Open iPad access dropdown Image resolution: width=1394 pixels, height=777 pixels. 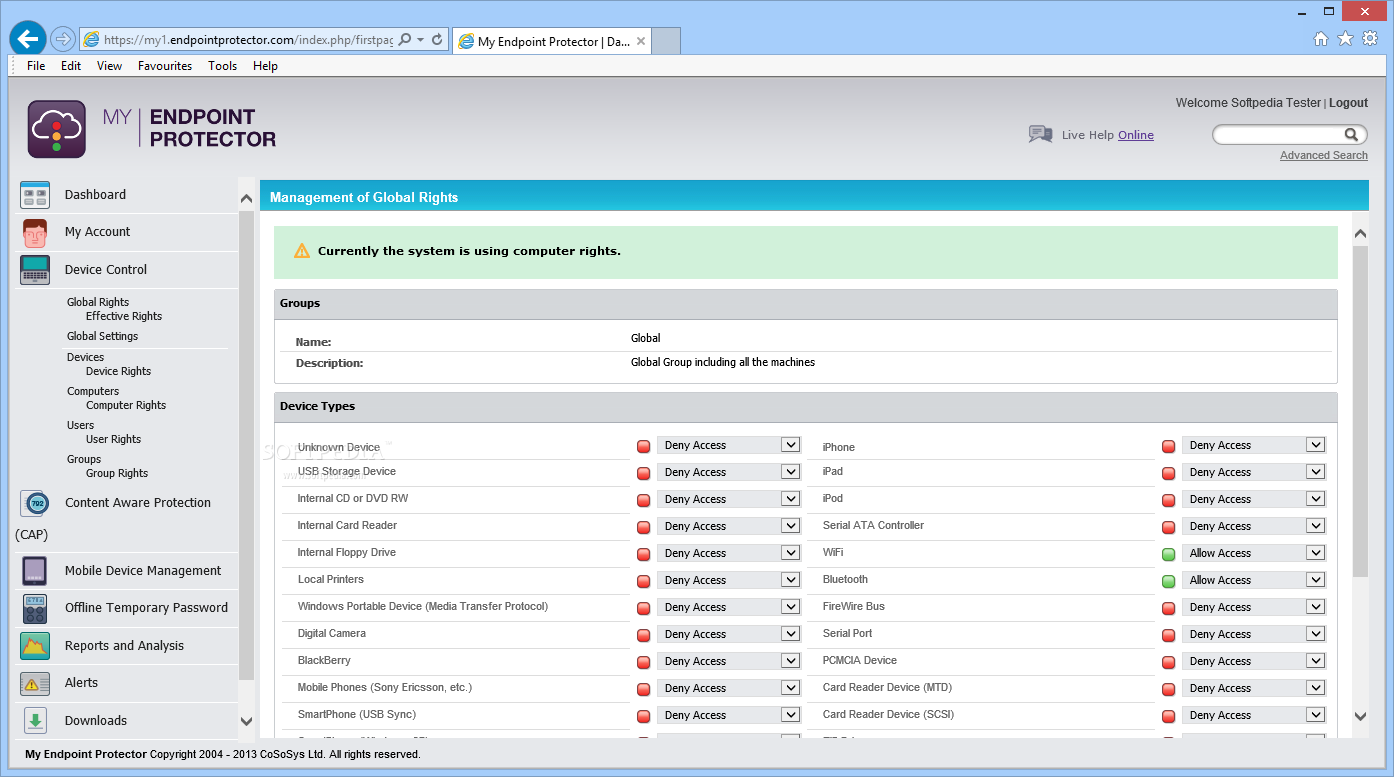click(x=1253, y=472)
